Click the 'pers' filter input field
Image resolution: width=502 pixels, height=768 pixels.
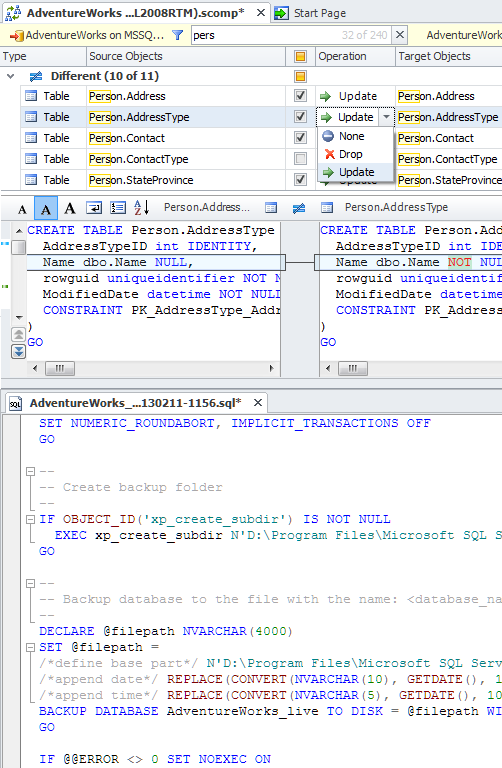[290, 35]
